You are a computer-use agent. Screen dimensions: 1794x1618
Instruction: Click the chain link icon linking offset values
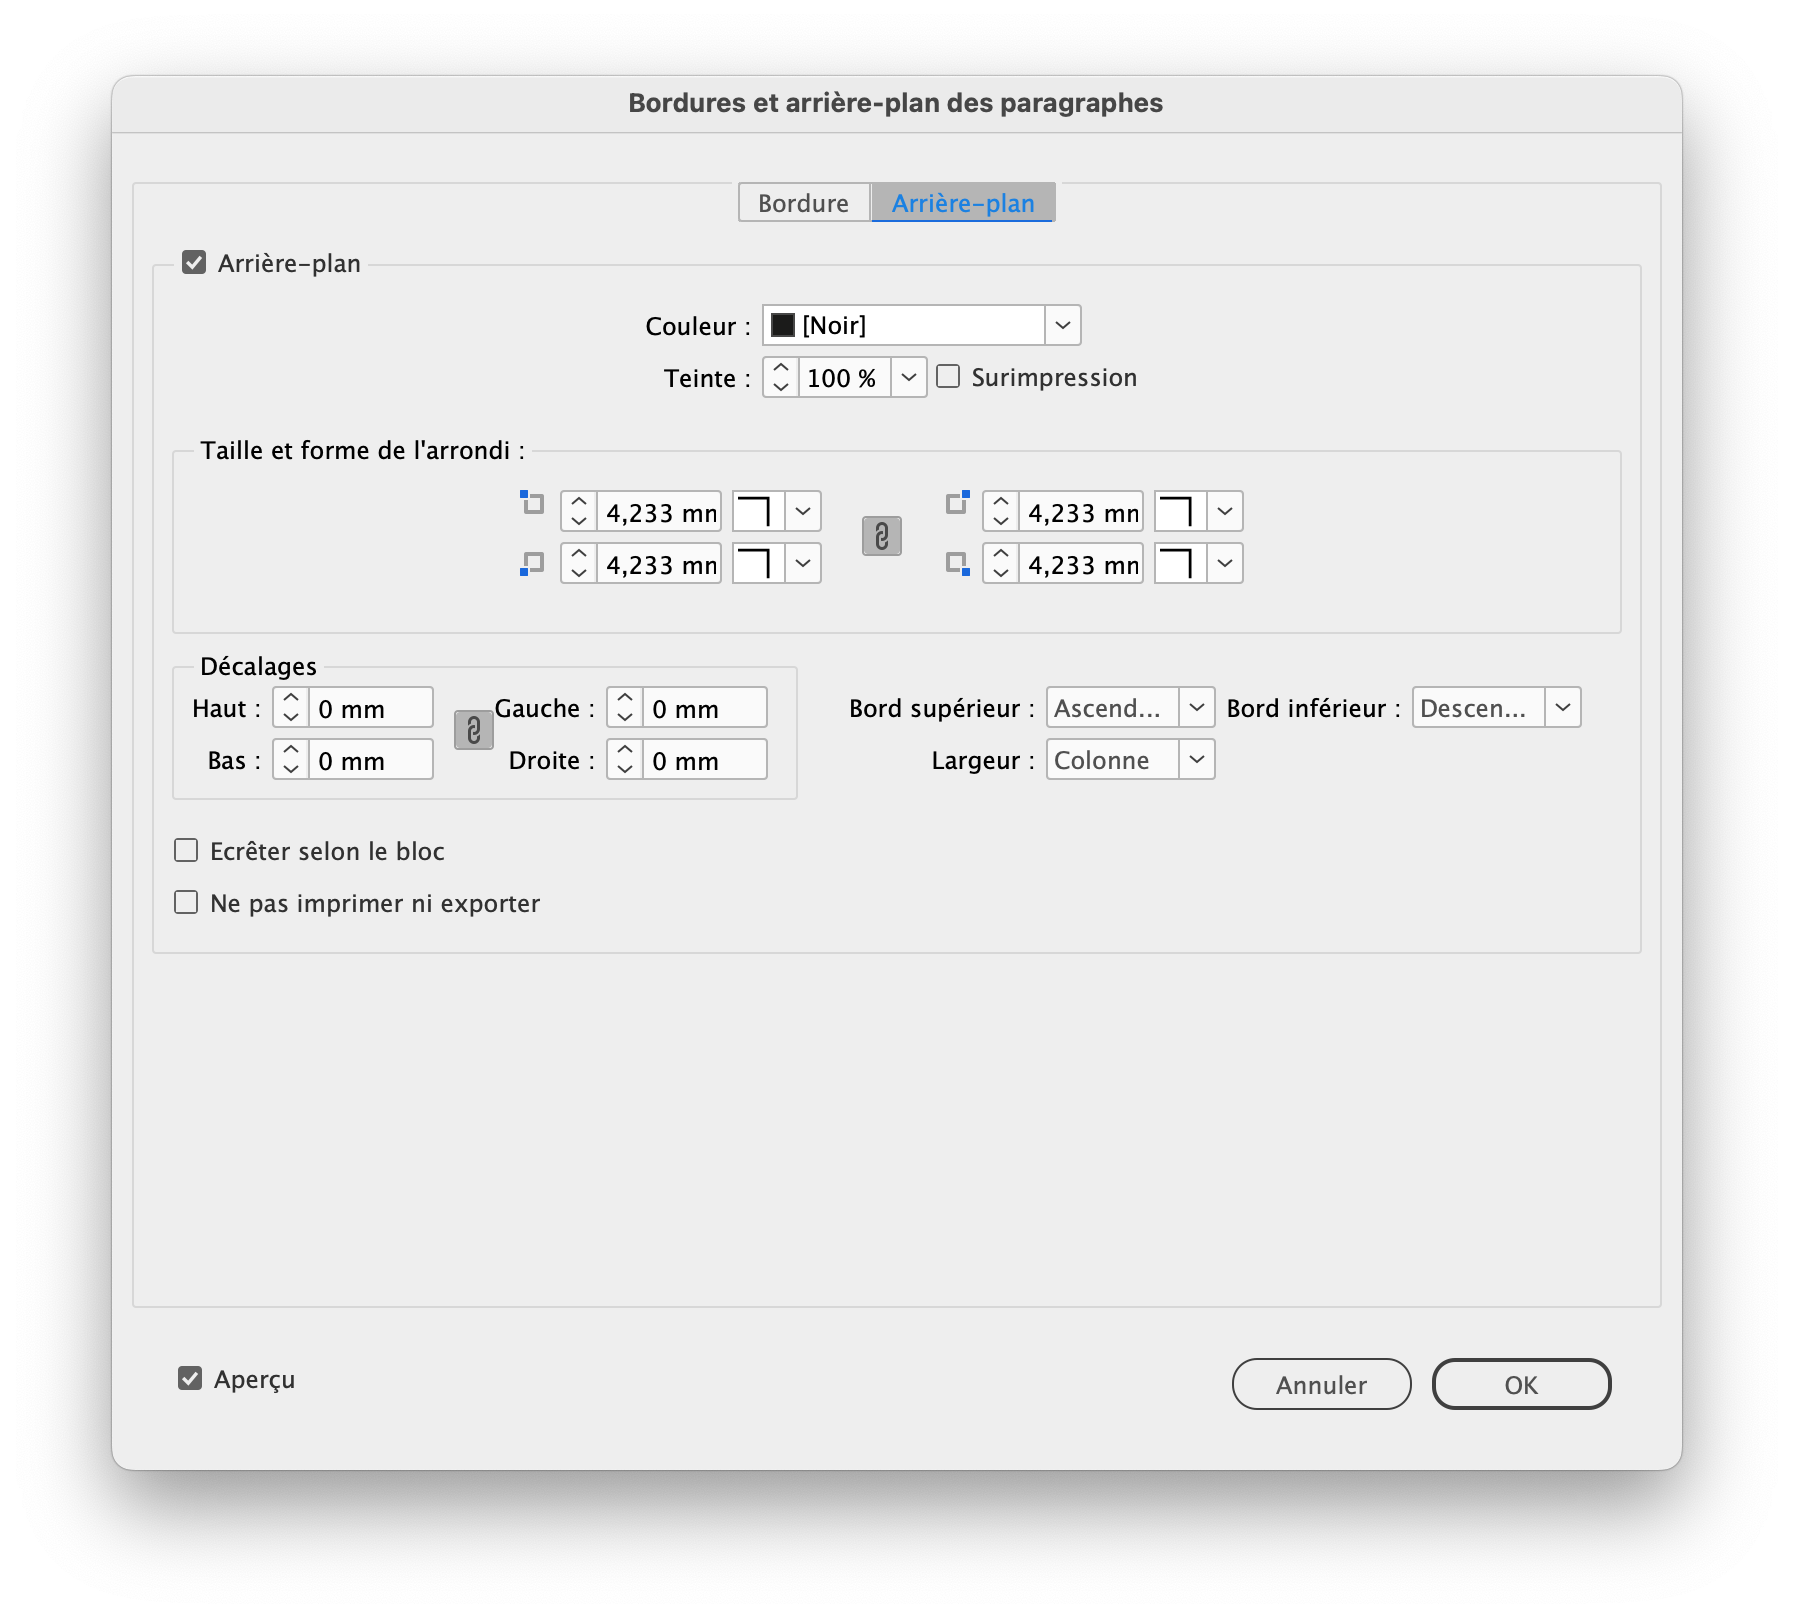(x=472, y=731)
